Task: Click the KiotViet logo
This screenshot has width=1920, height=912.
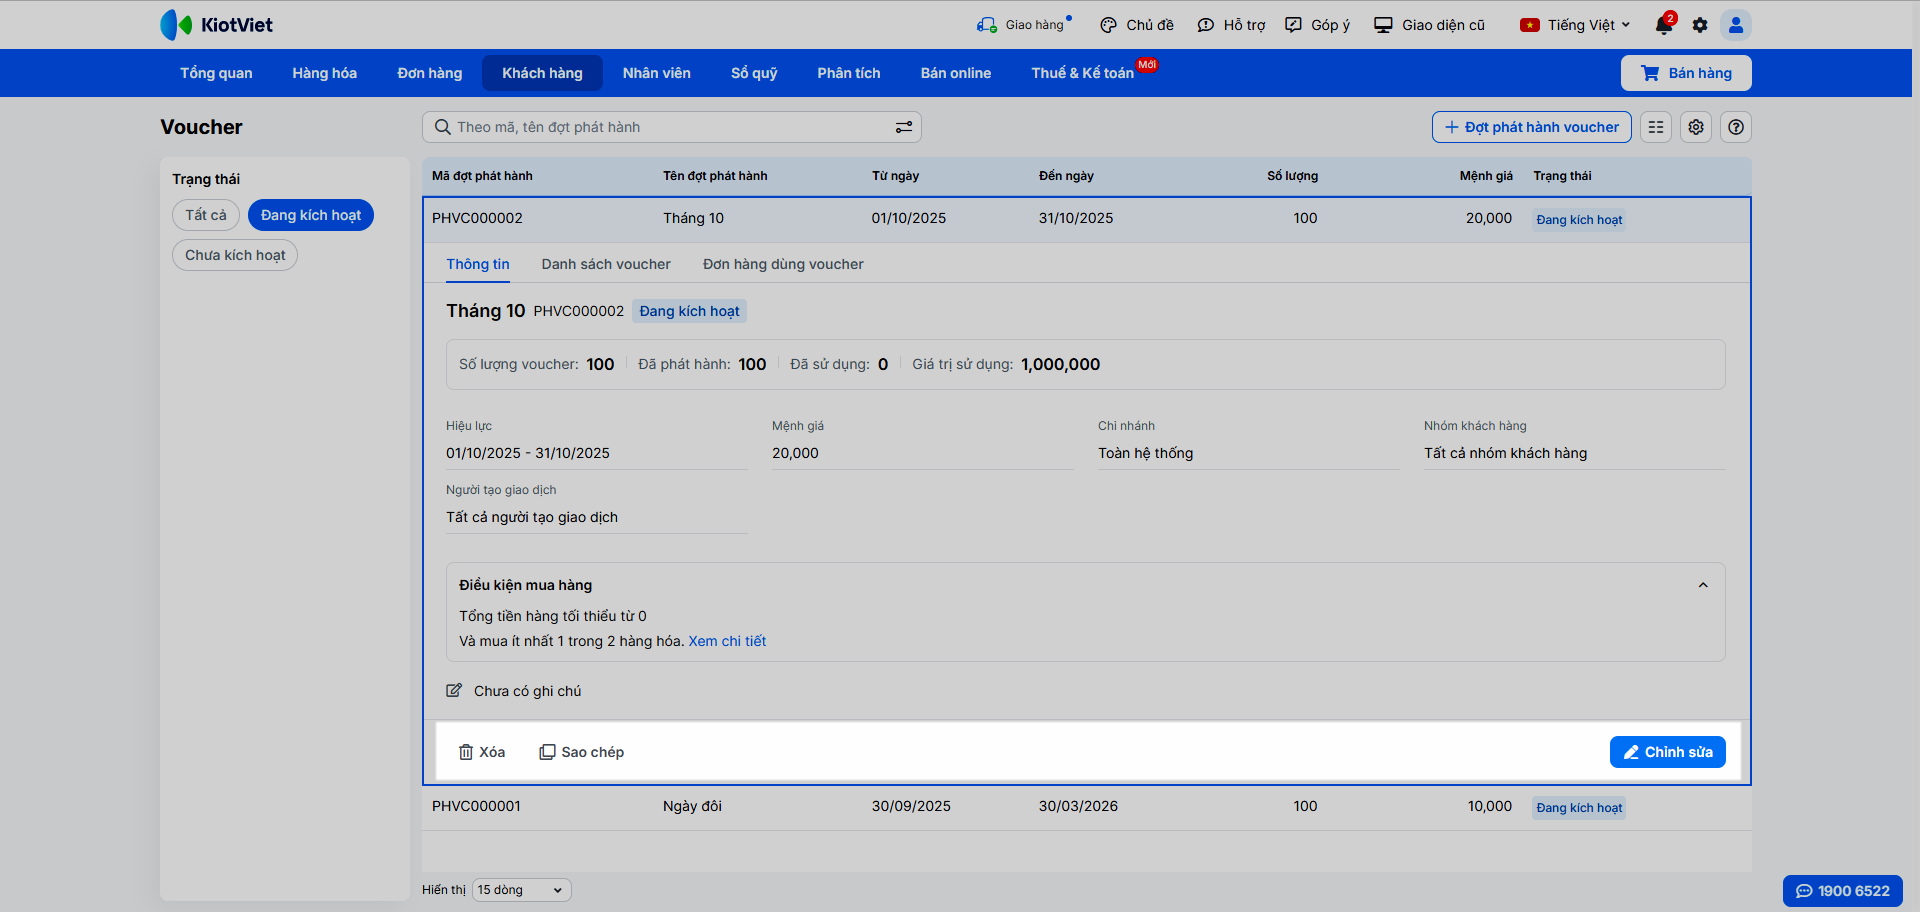Action: (216, 25)
